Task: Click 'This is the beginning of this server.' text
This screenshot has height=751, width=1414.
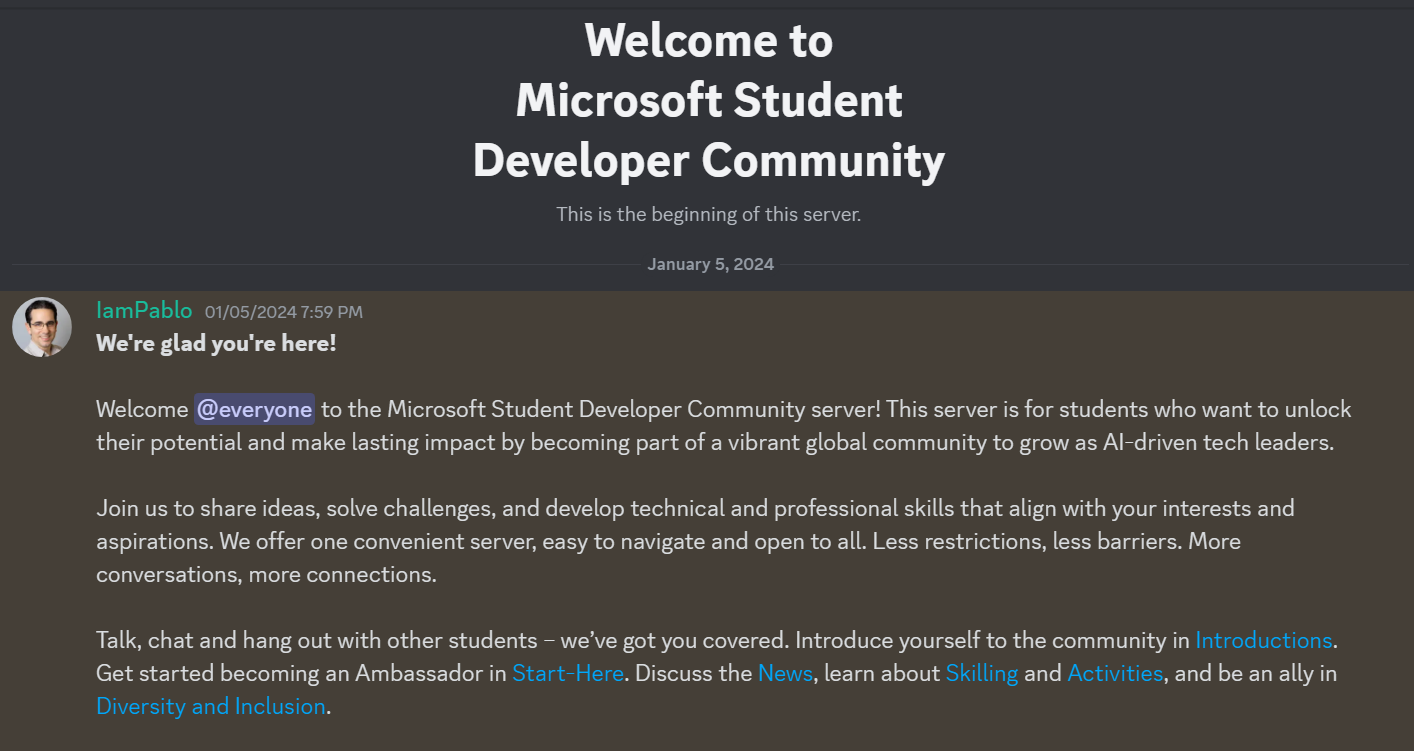Action: pyautogui.click(x=708, y=214)
